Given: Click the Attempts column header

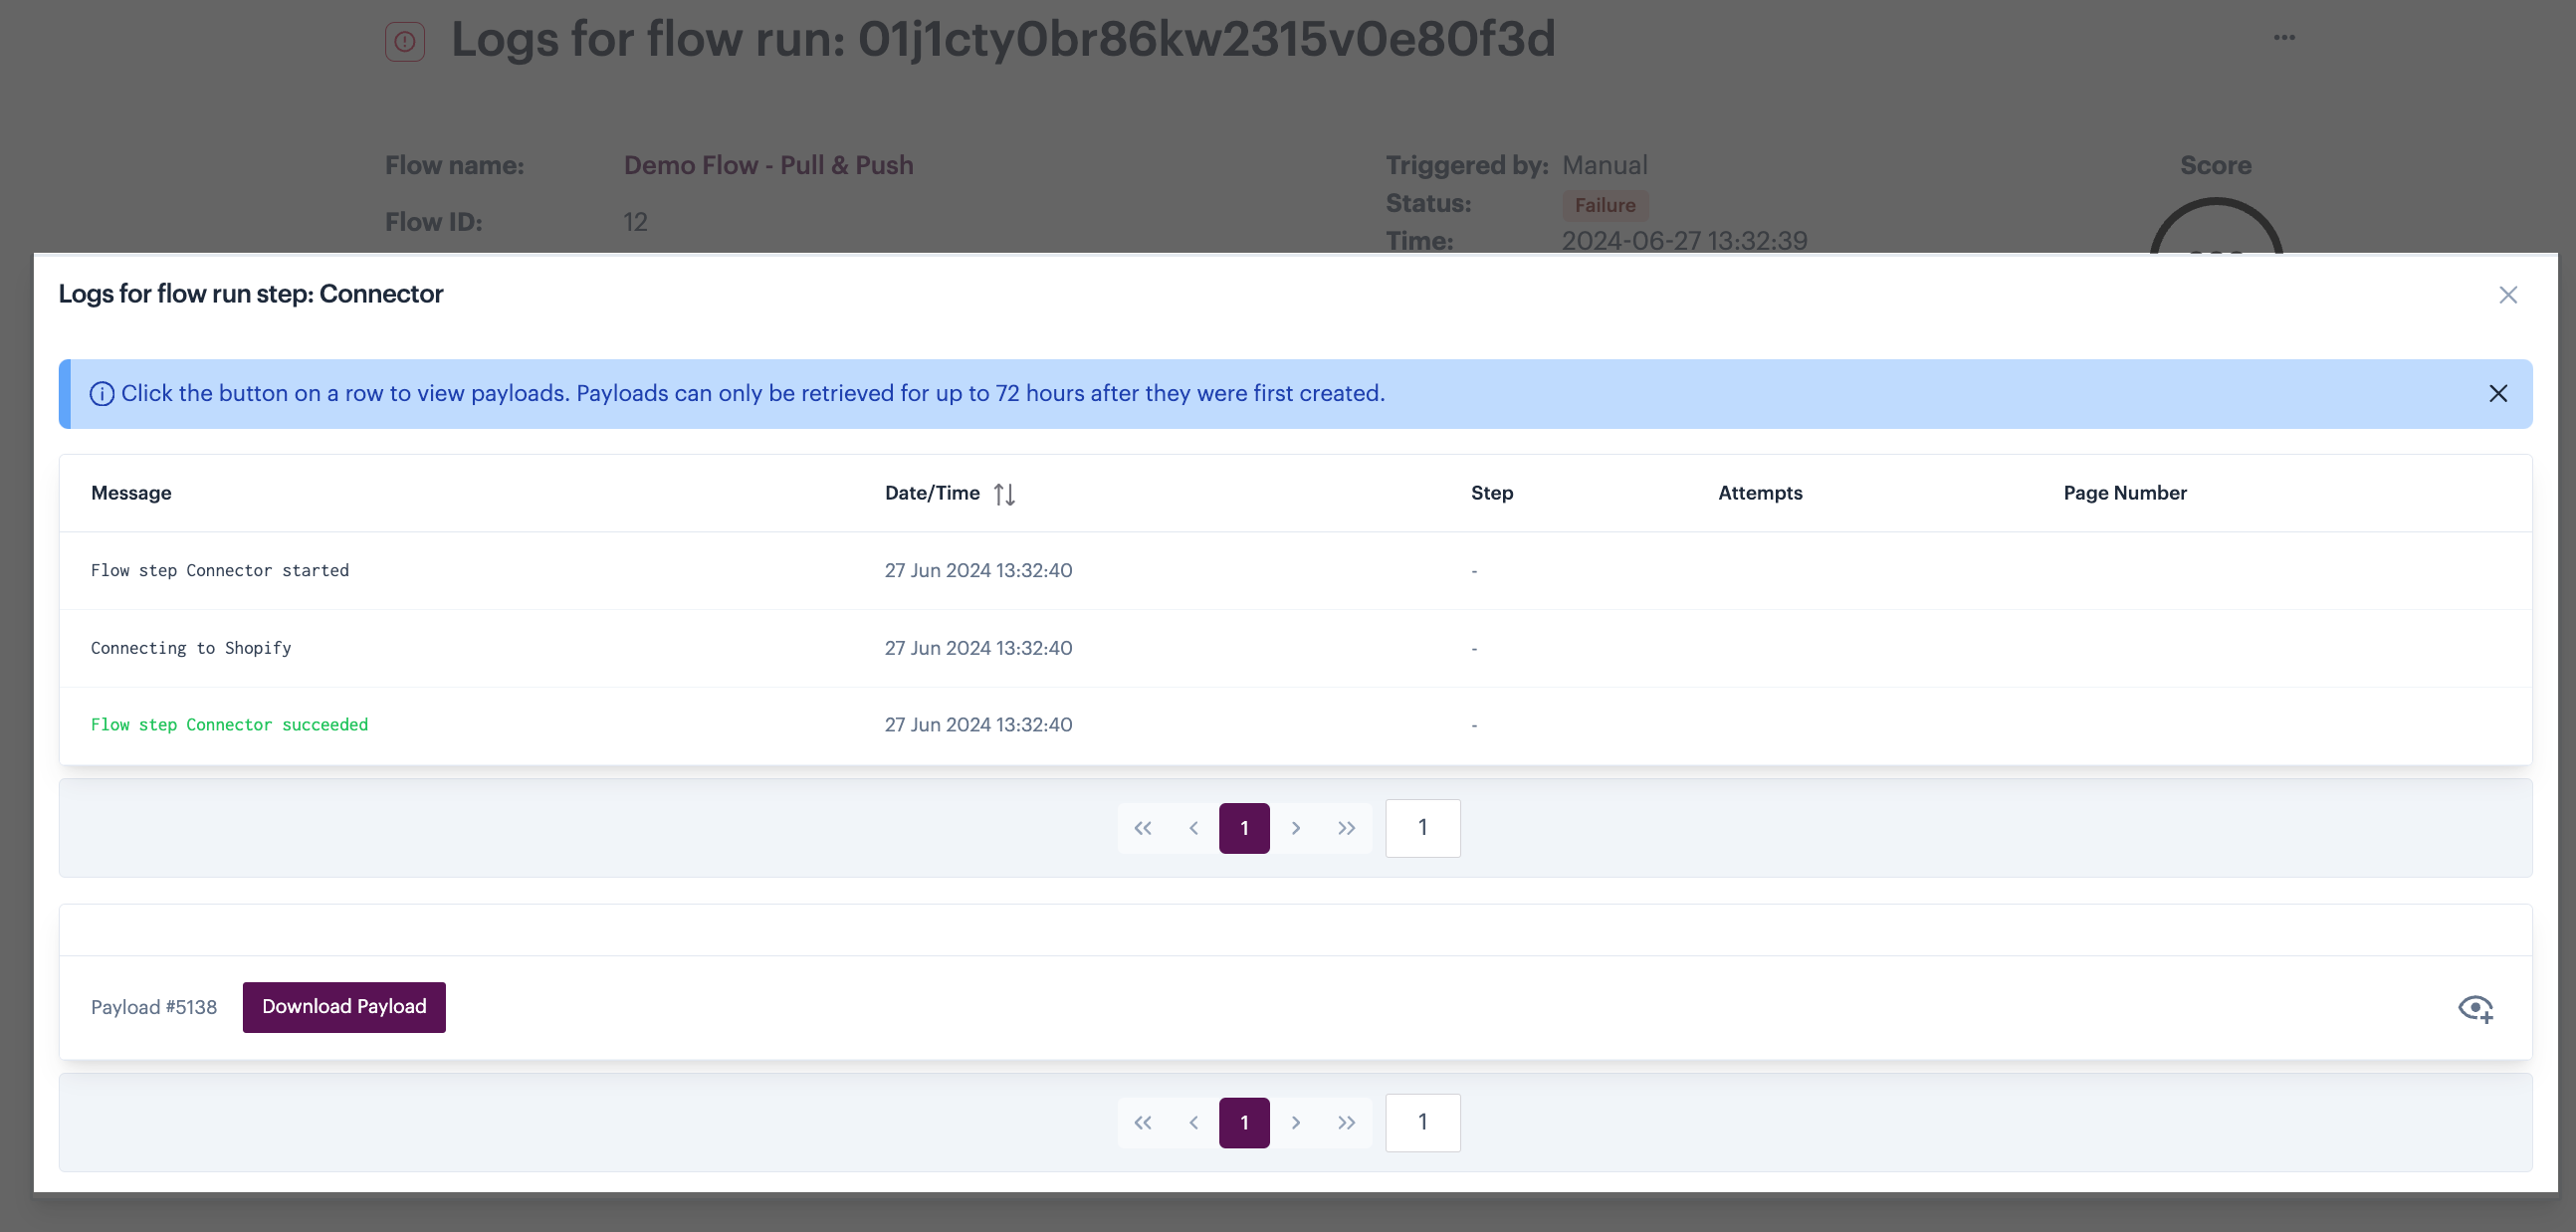Looking at the screenshot, I should tap(1760, 493).
